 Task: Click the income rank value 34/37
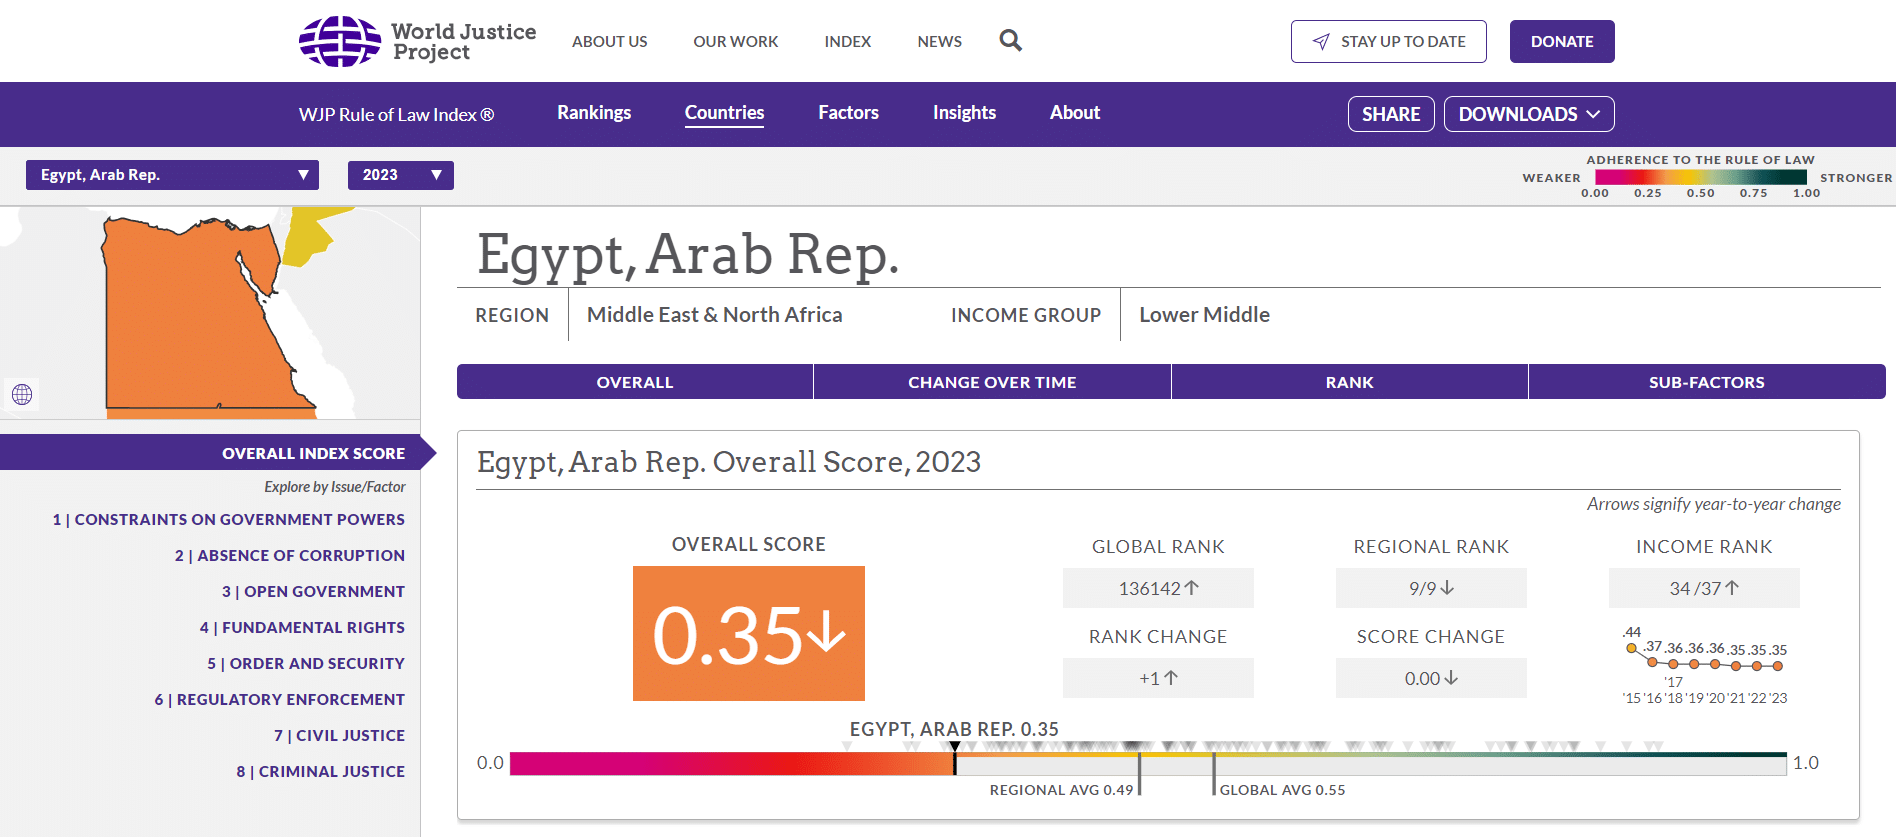[x=1704, y=588]
